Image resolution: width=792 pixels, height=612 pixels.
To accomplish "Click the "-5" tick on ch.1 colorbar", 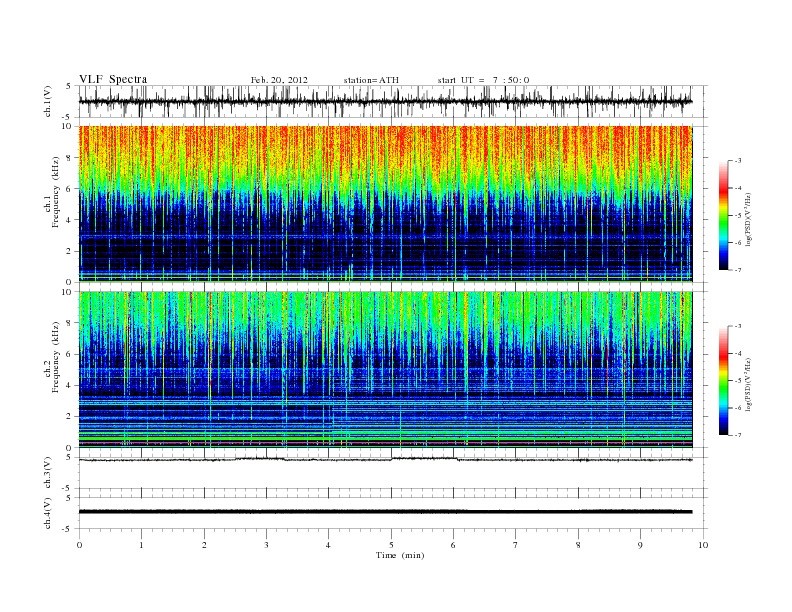I will point(738,216).
